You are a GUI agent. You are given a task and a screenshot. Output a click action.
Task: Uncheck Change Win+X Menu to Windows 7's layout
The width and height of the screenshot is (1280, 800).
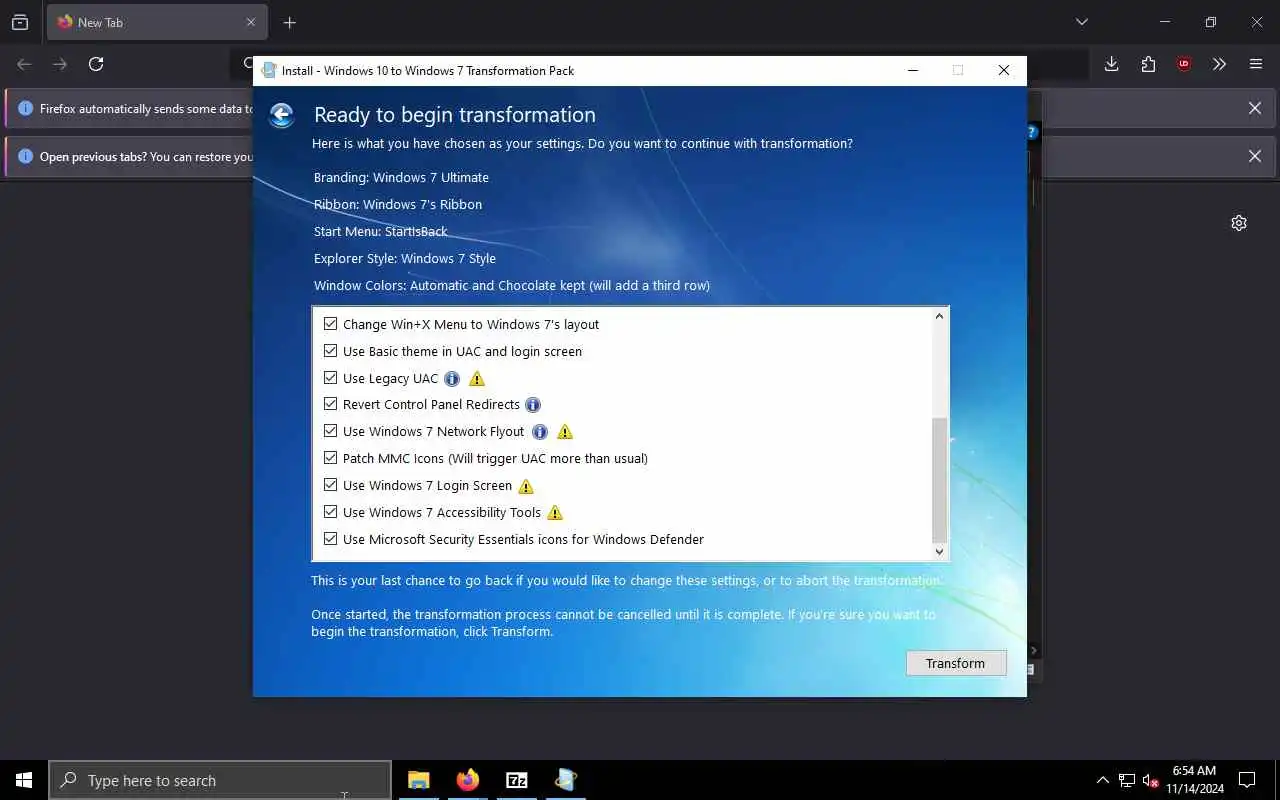point(330,324)
